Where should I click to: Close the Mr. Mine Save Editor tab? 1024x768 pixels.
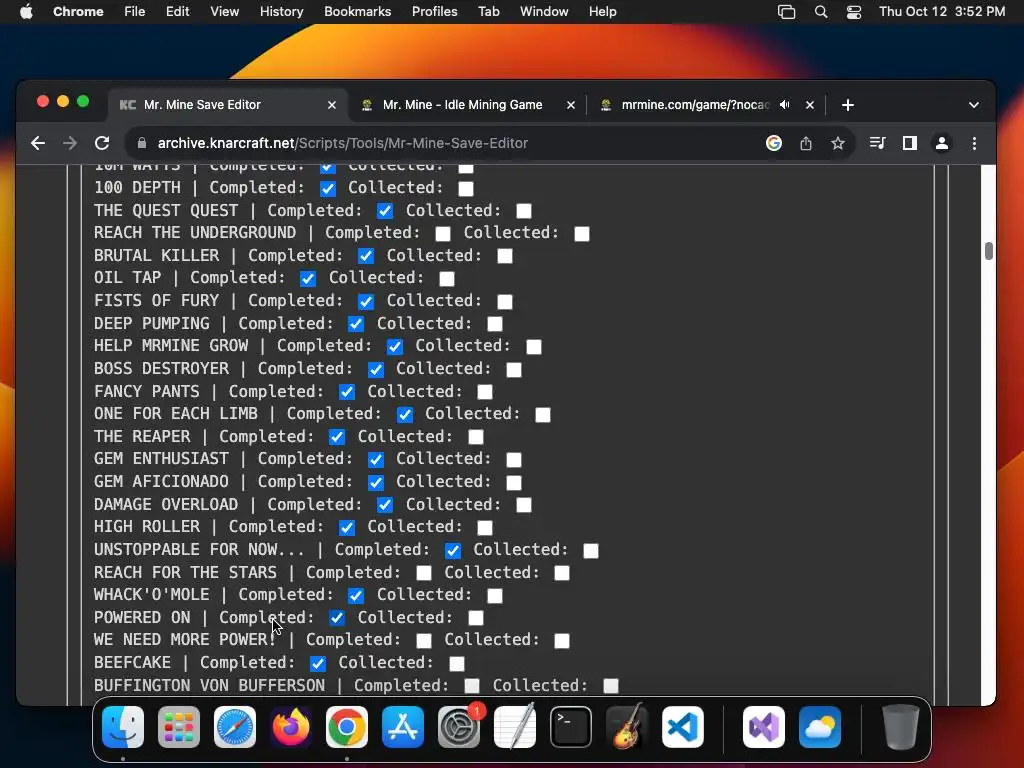(x=332, y=105)
